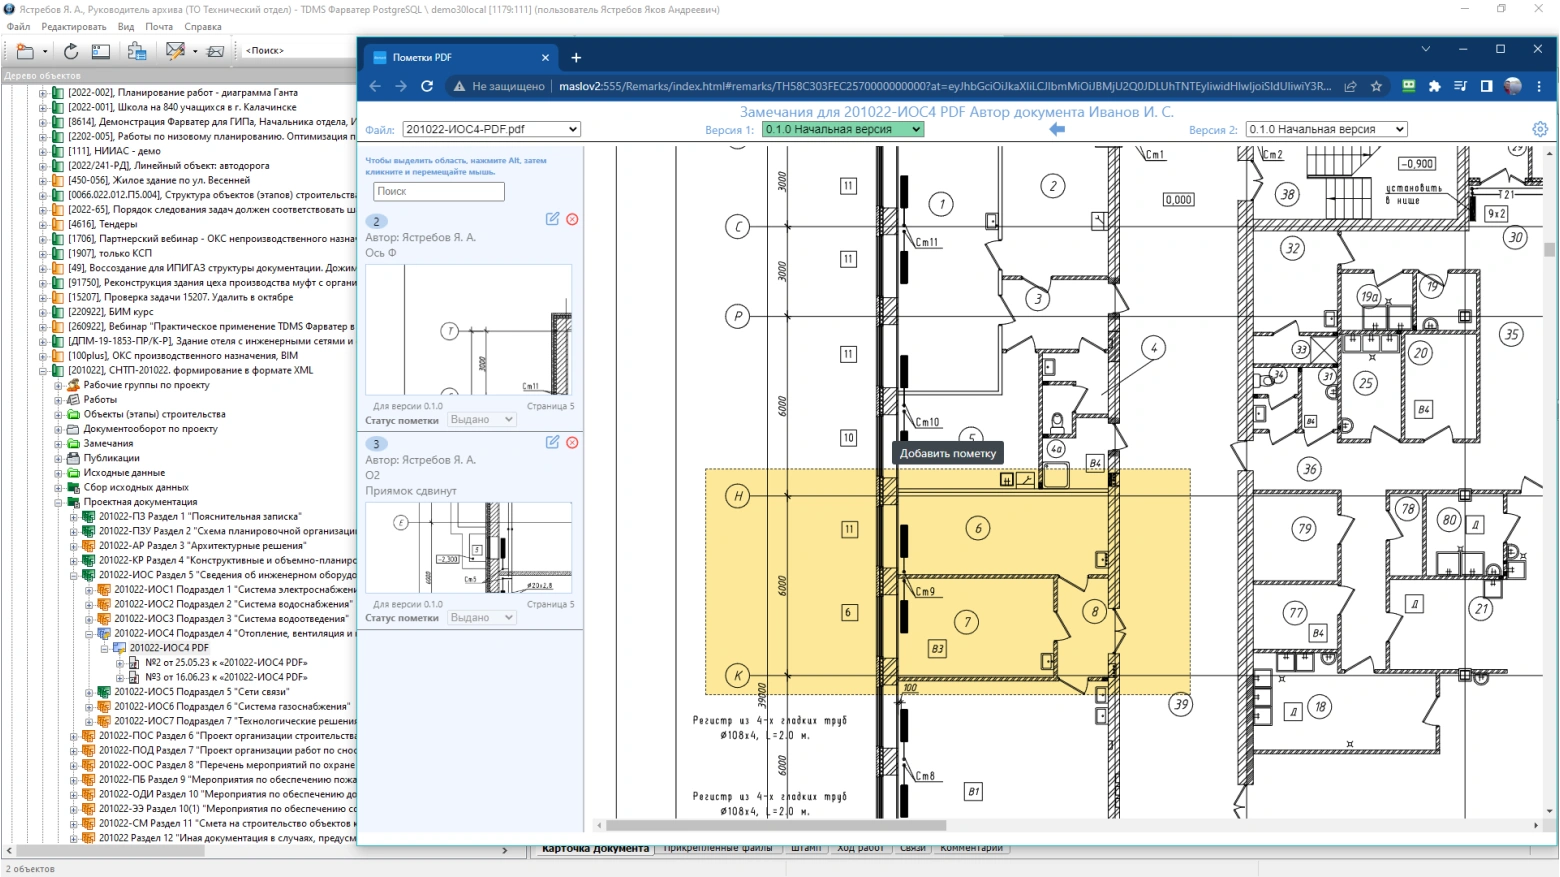
Task: Select the Замечания tree item
Action: pos(108,443)
